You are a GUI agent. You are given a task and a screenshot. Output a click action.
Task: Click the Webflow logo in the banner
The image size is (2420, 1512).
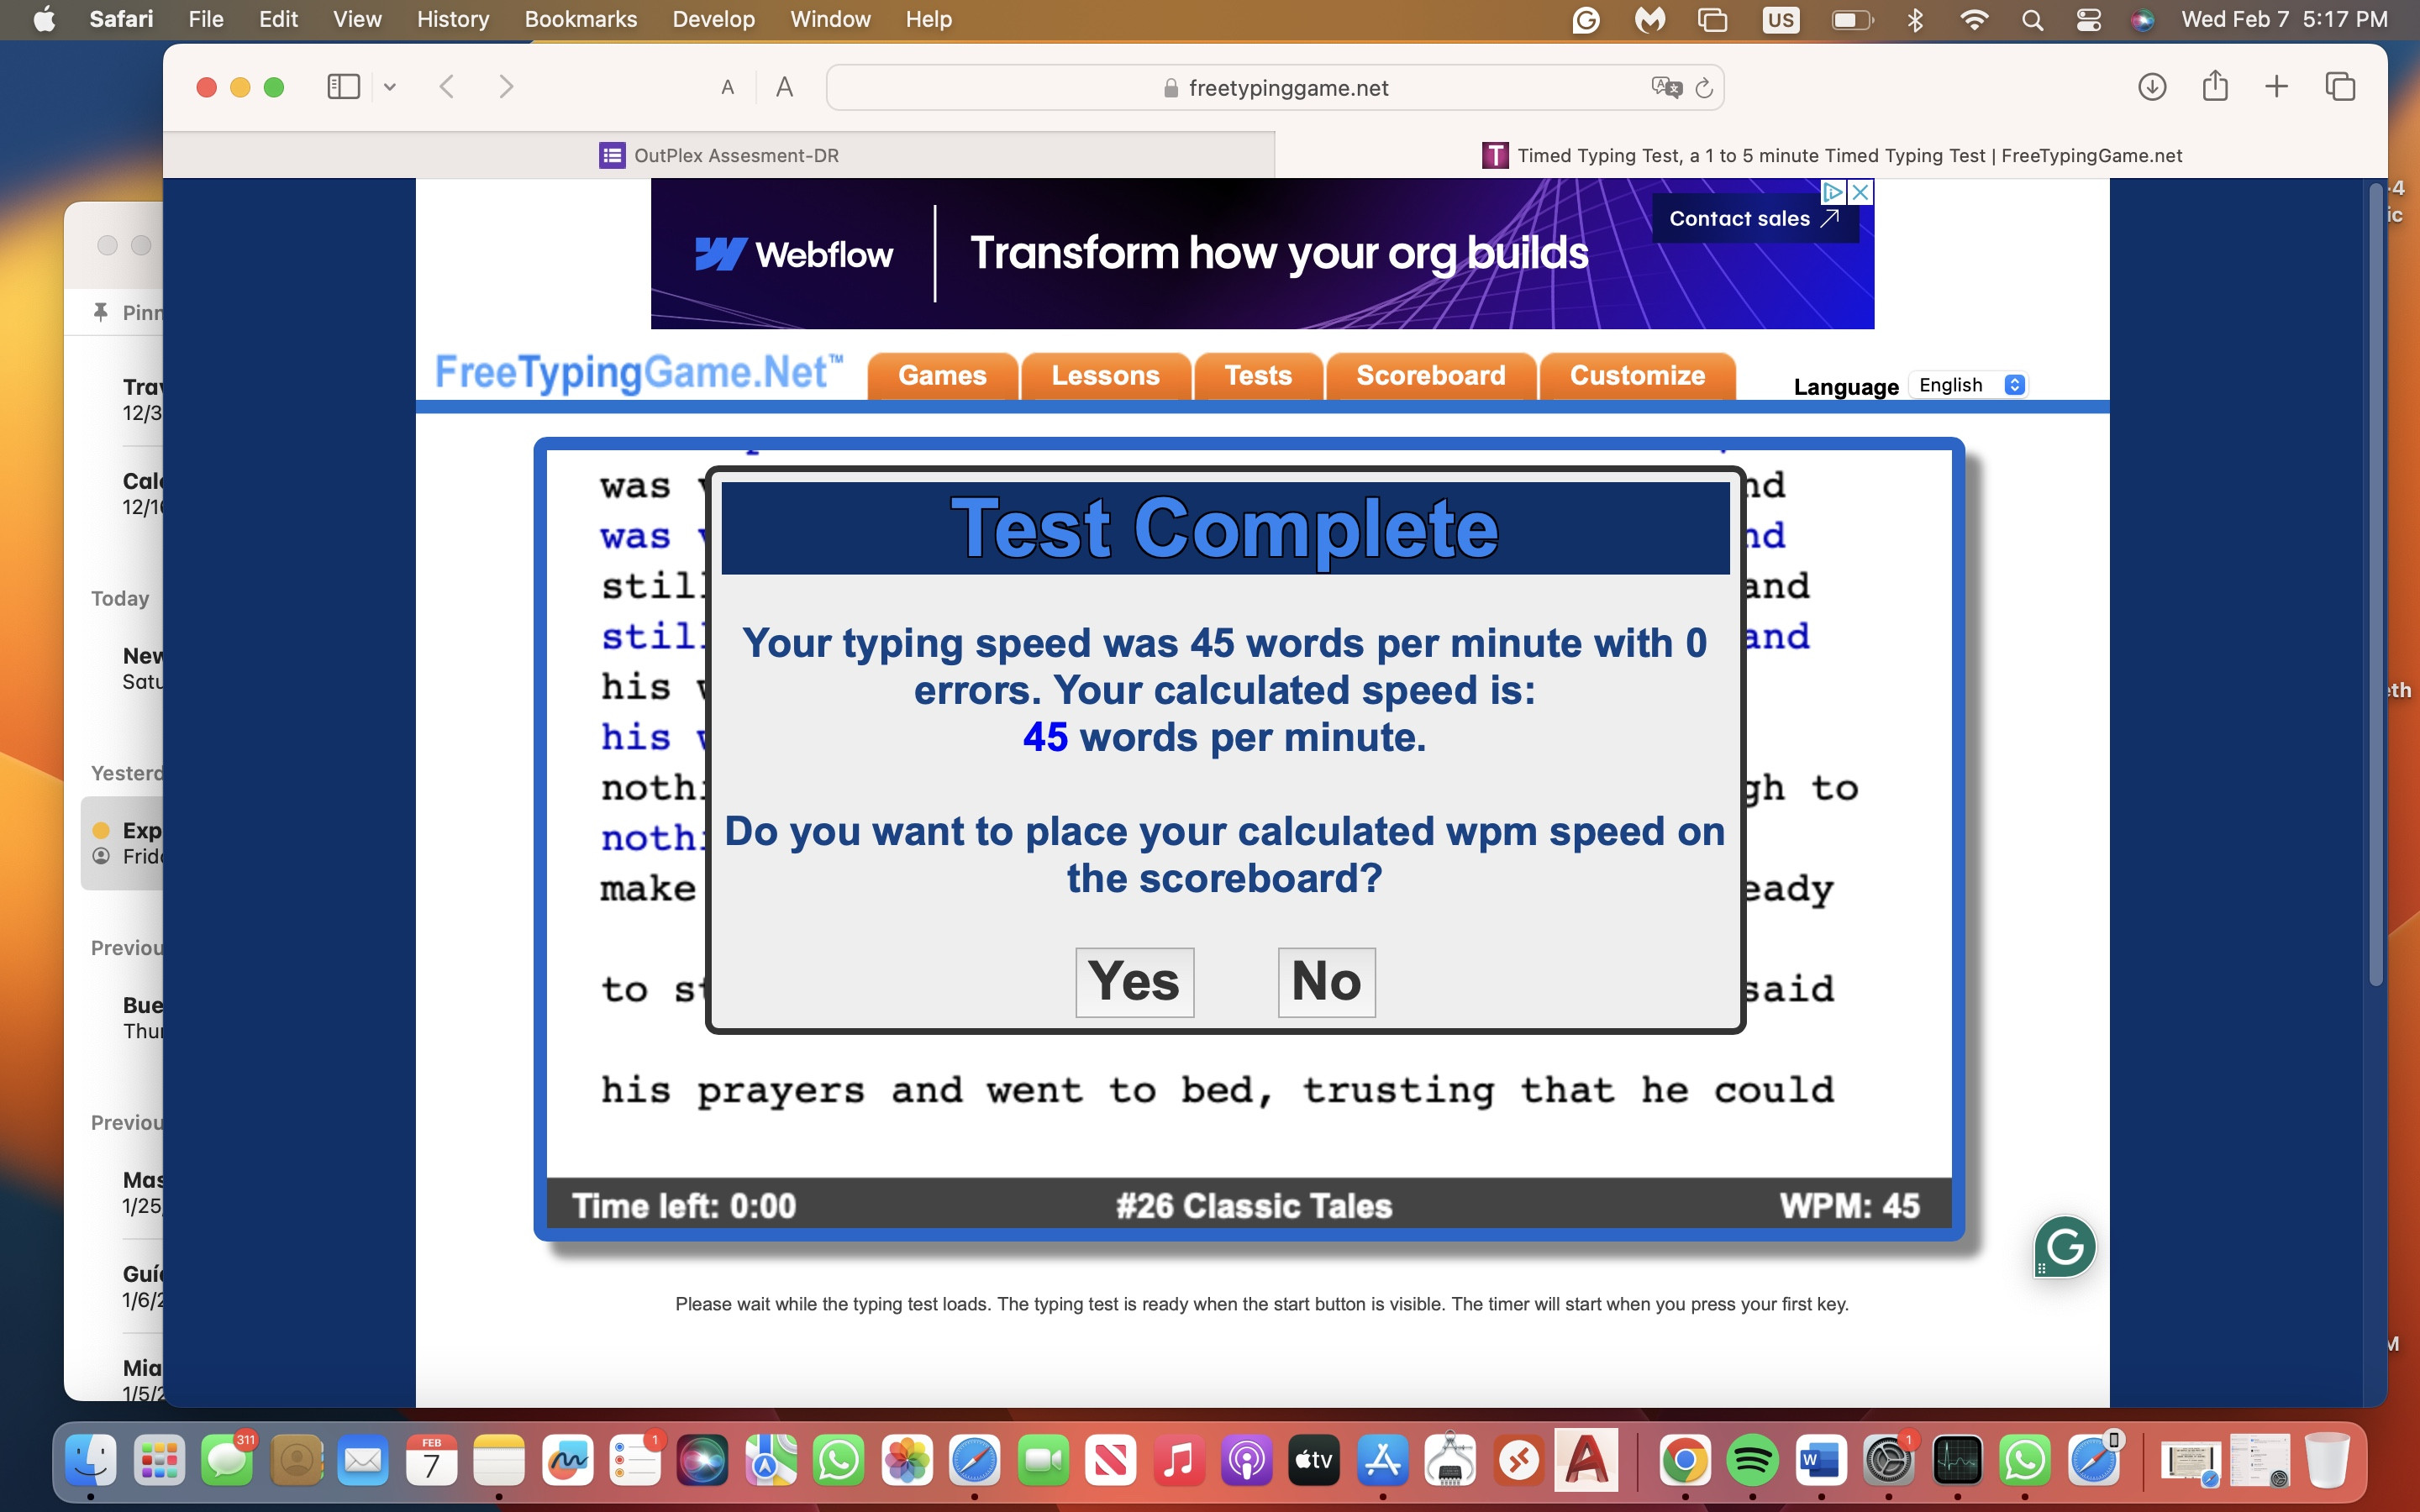(x=794, y=254)
